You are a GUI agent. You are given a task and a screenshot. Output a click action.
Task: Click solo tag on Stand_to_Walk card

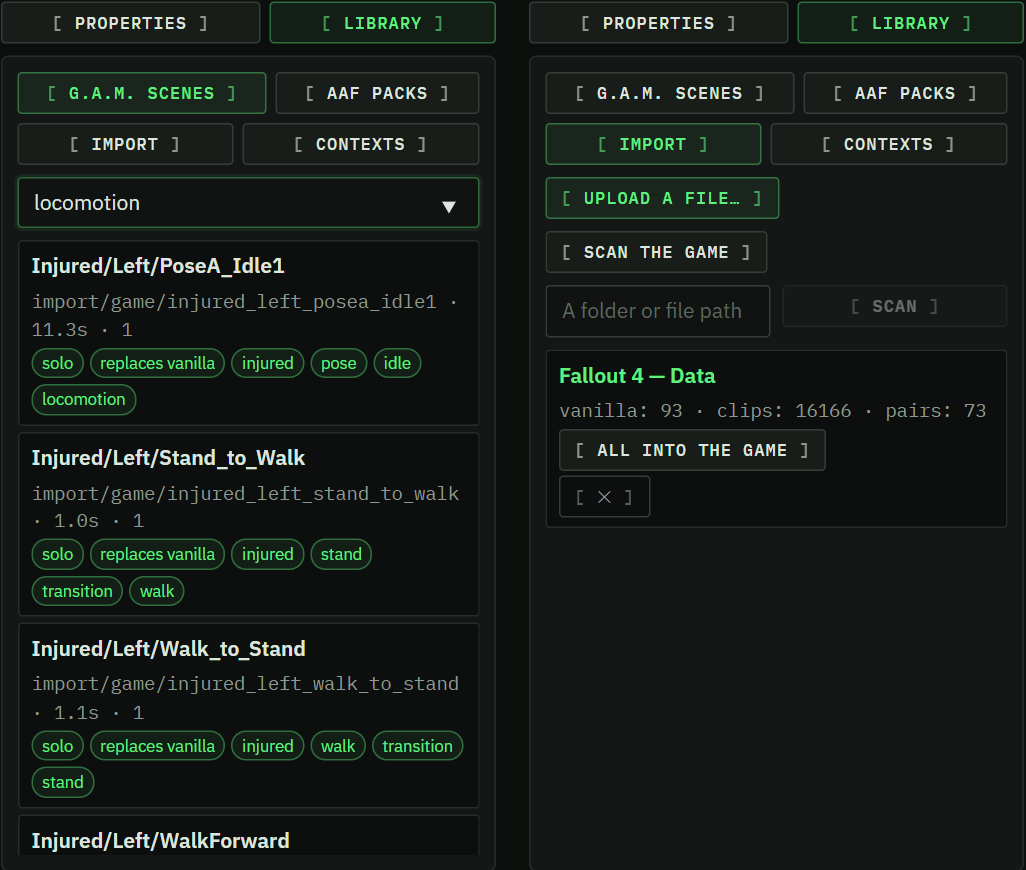pos(58,554)
